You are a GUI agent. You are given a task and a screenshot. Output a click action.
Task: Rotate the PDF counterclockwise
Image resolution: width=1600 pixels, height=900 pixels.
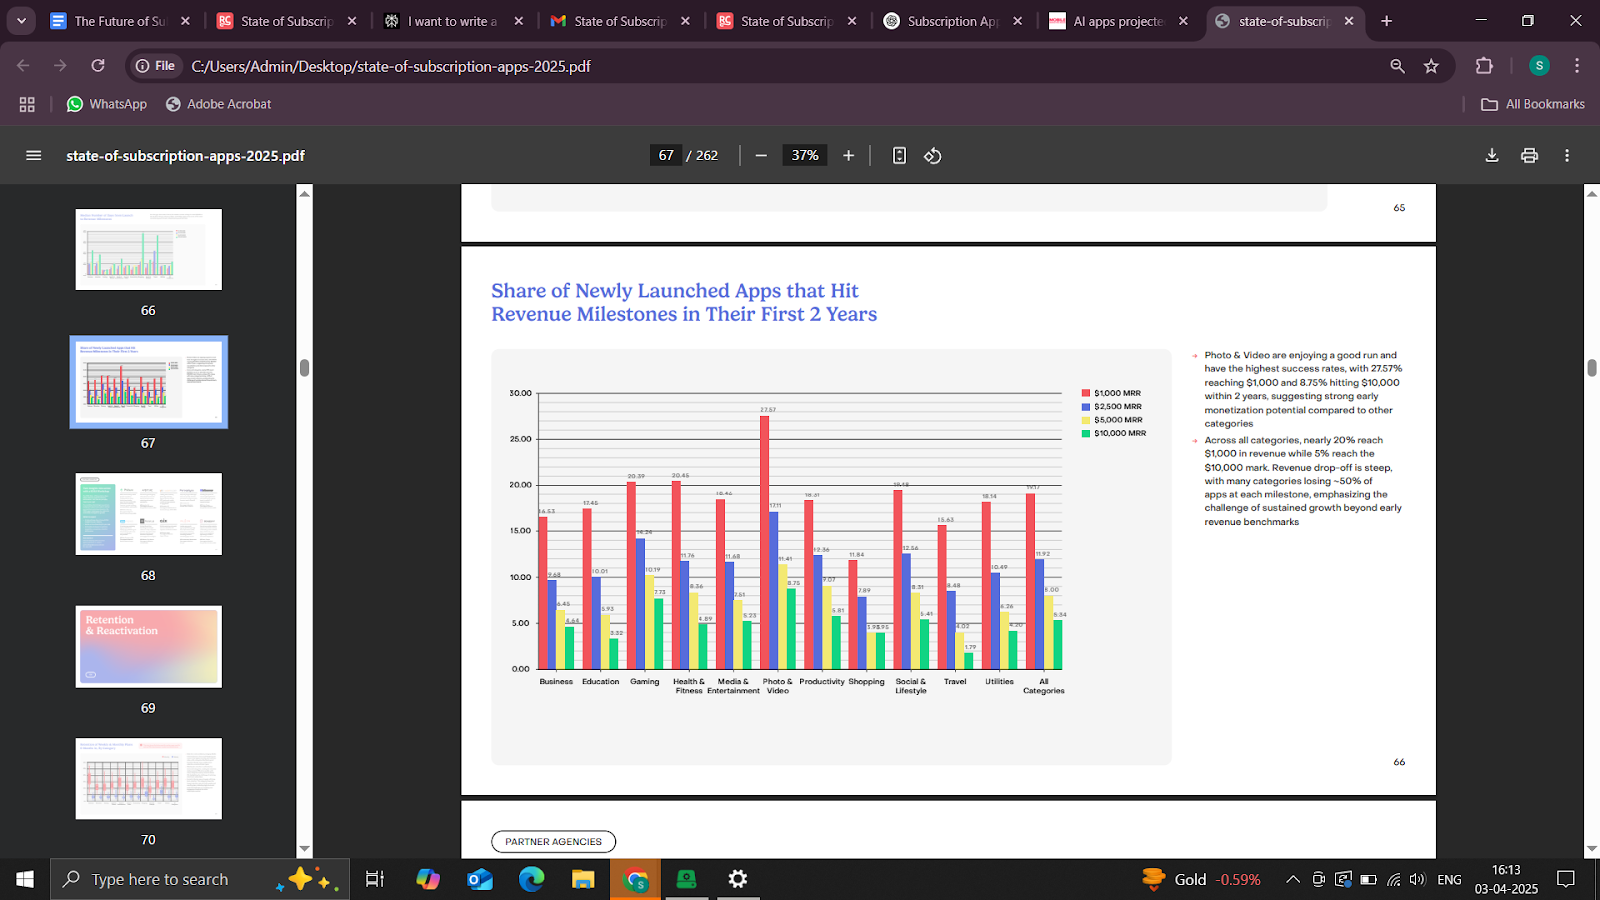coord(932,155)
